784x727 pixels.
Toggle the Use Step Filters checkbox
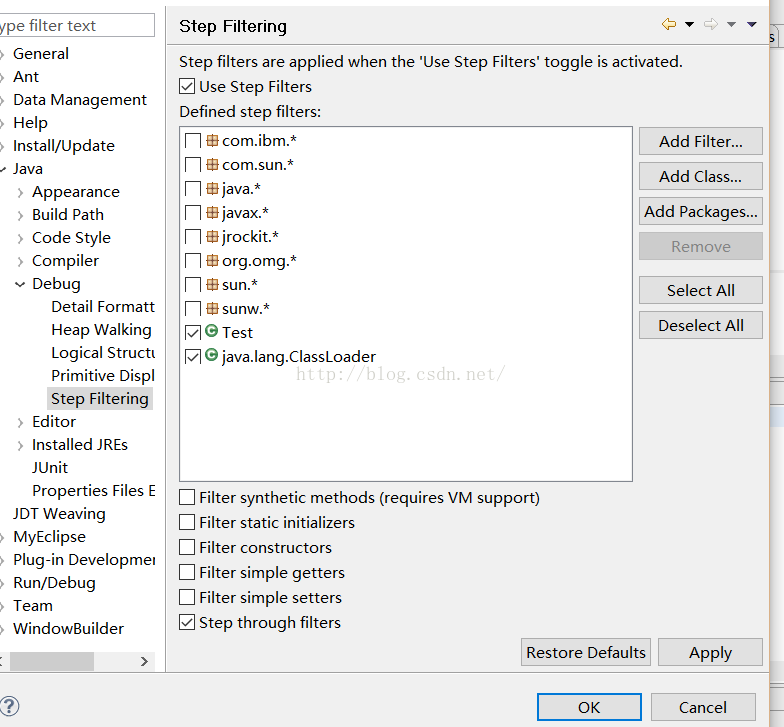187,86
